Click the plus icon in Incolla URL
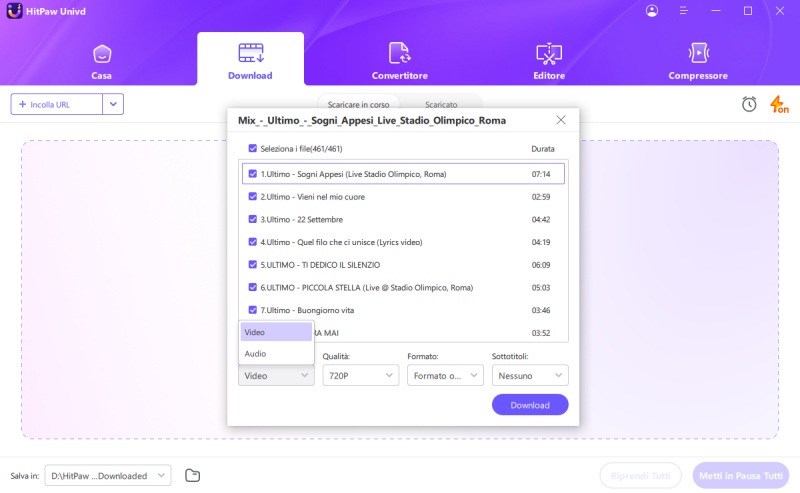This screenshot has height=493, width=800. (22, 104)
